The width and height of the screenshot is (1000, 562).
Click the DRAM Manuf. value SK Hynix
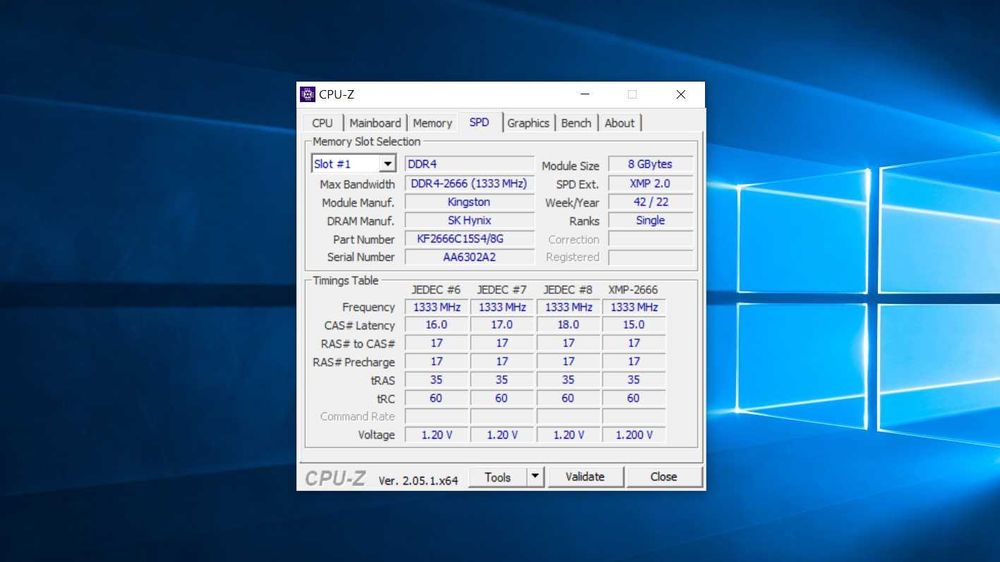[x=469, y=221]
